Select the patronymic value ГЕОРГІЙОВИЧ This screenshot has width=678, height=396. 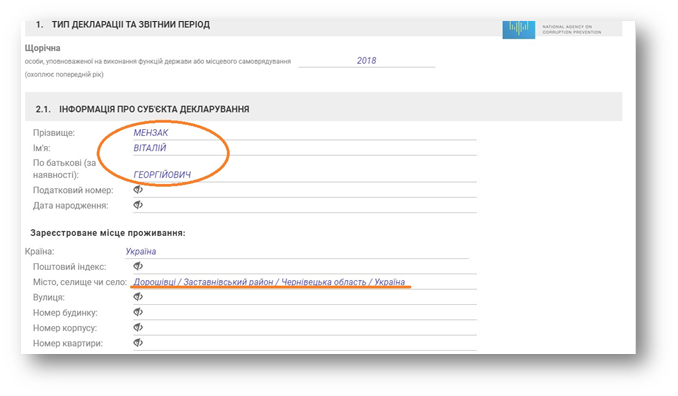(162, 175)
